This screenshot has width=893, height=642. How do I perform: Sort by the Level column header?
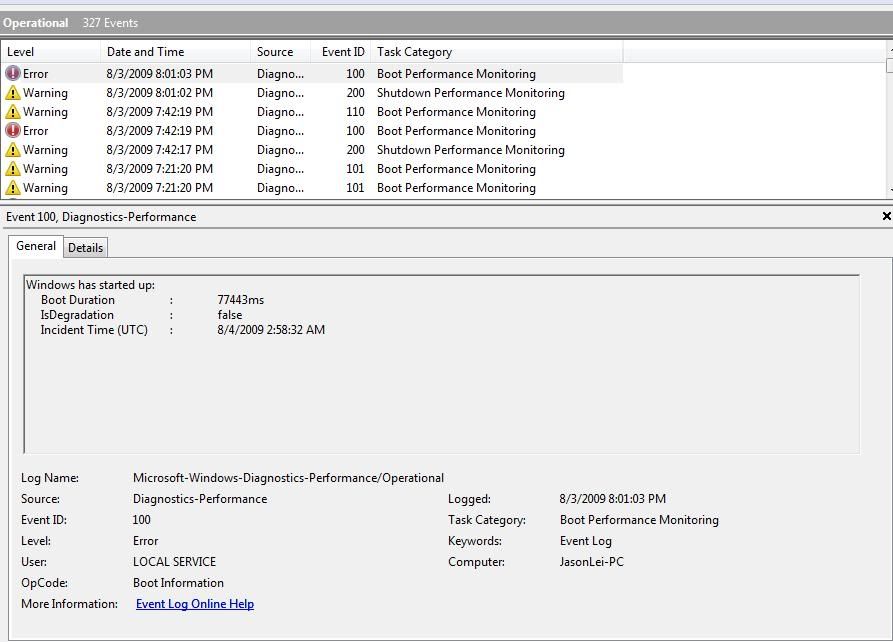click(51, 52)
